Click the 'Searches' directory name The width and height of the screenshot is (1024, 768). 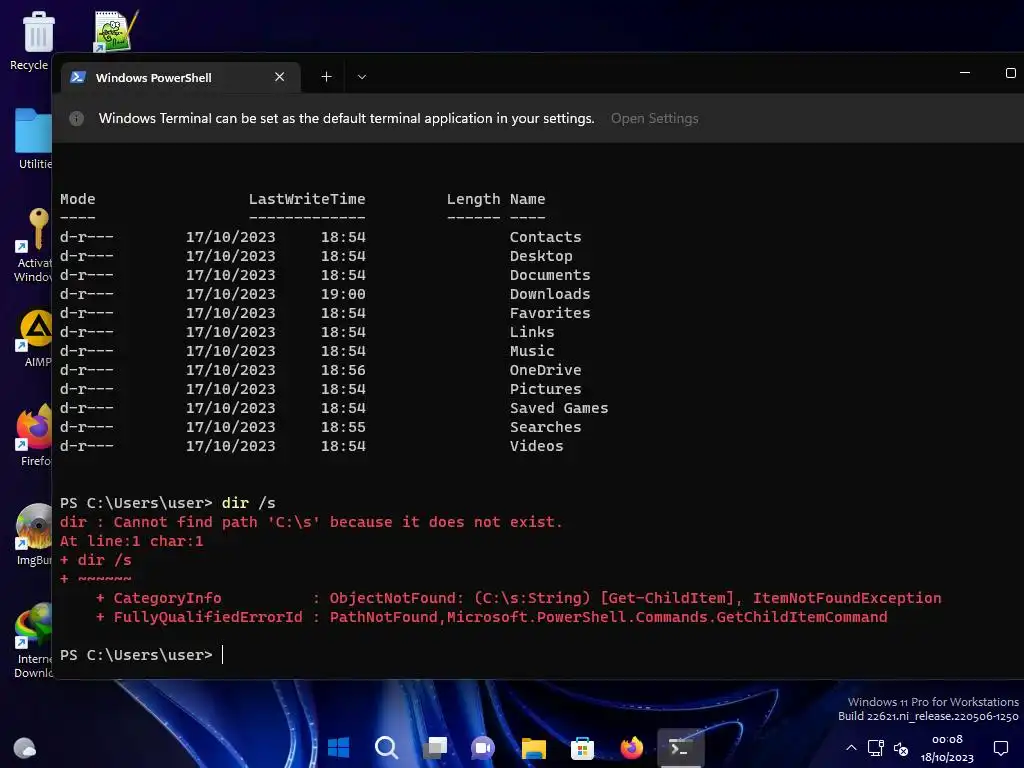[545, 426]
